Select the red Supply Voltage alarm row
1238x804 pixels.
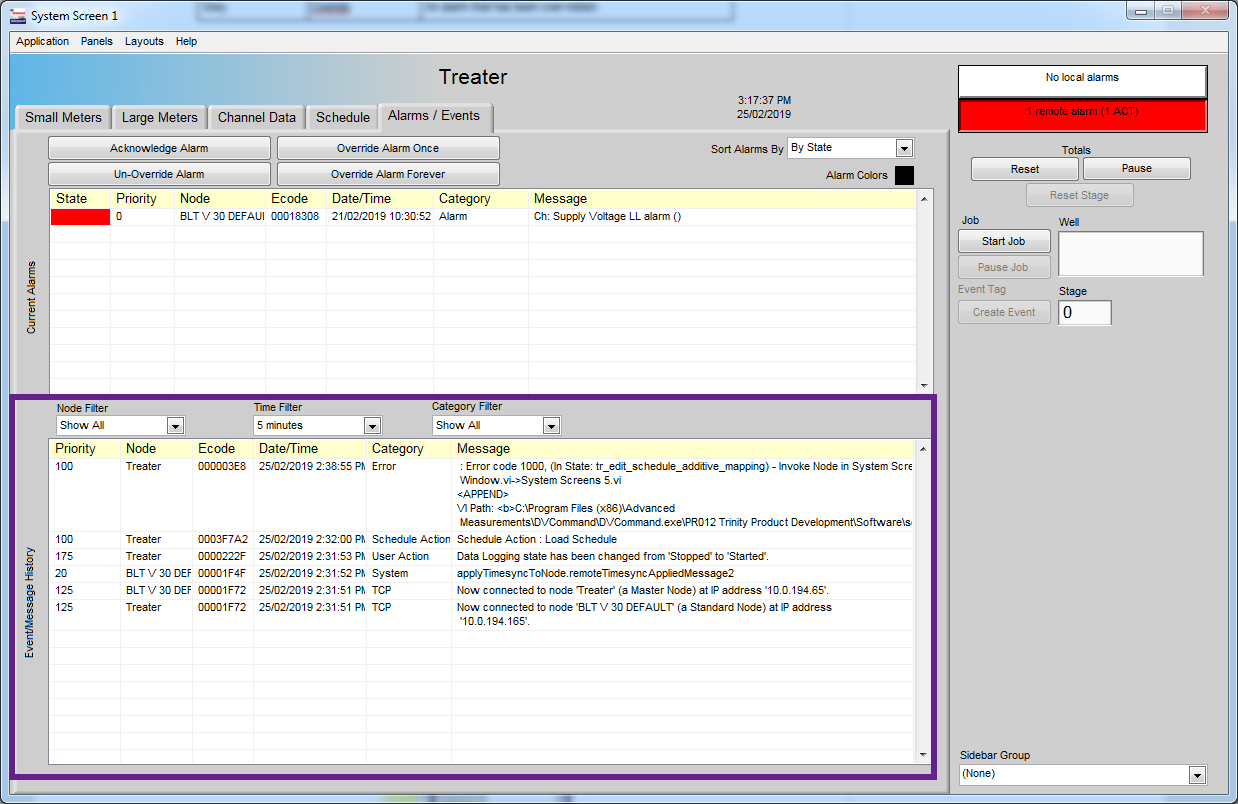[400, 215]
